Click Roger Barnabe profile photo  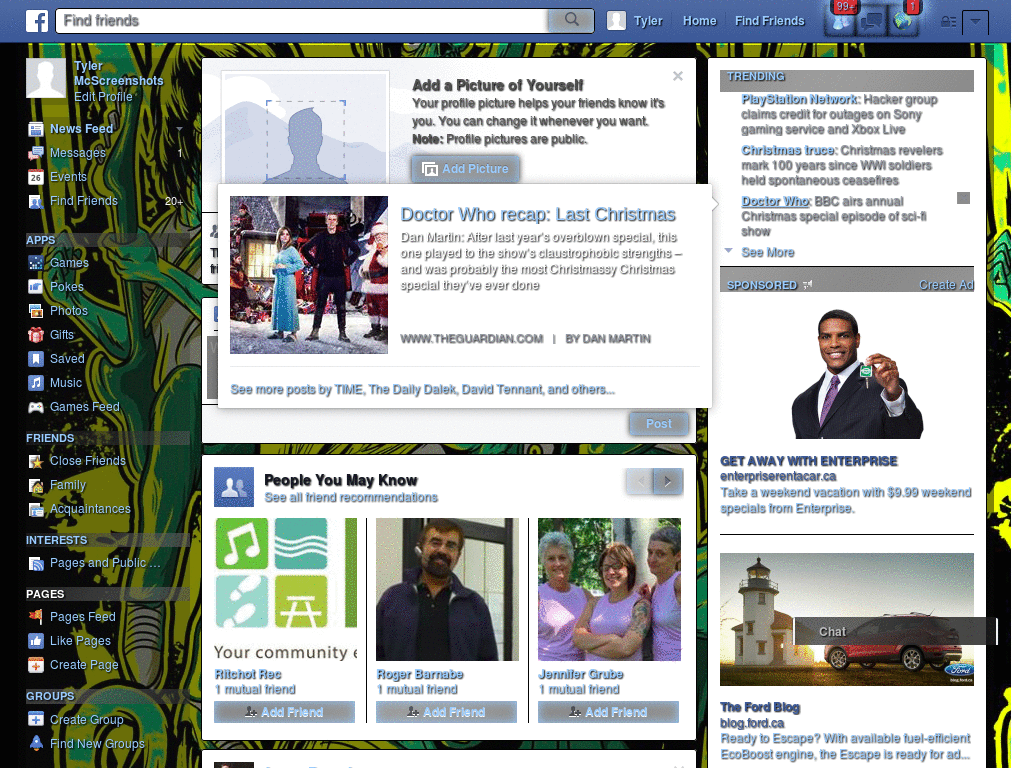[447, 590]
